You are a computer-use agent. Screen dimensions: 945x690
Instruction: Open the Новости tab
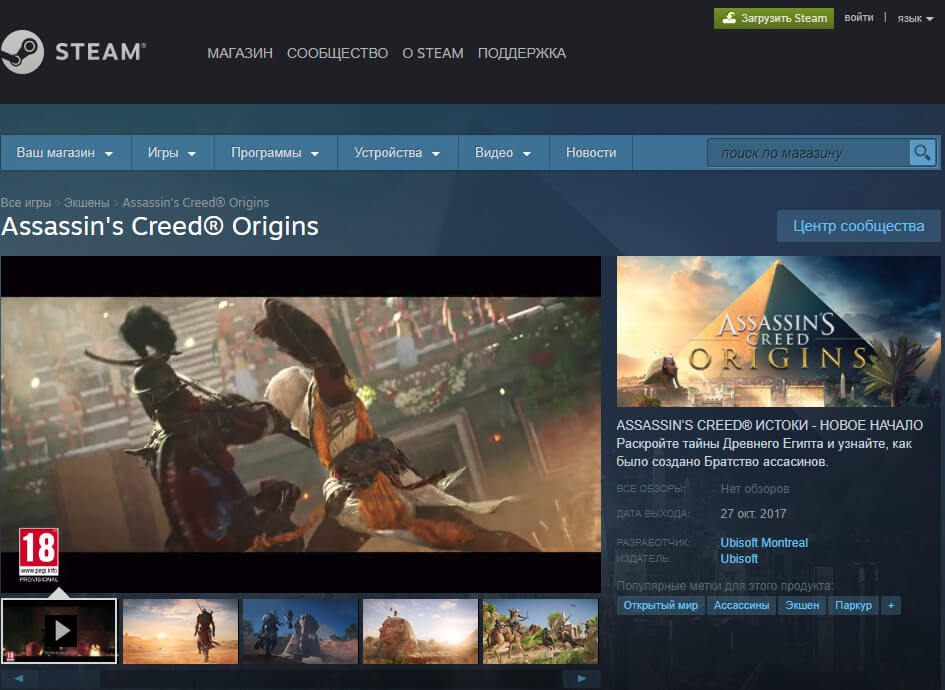[x=591, y=152]
